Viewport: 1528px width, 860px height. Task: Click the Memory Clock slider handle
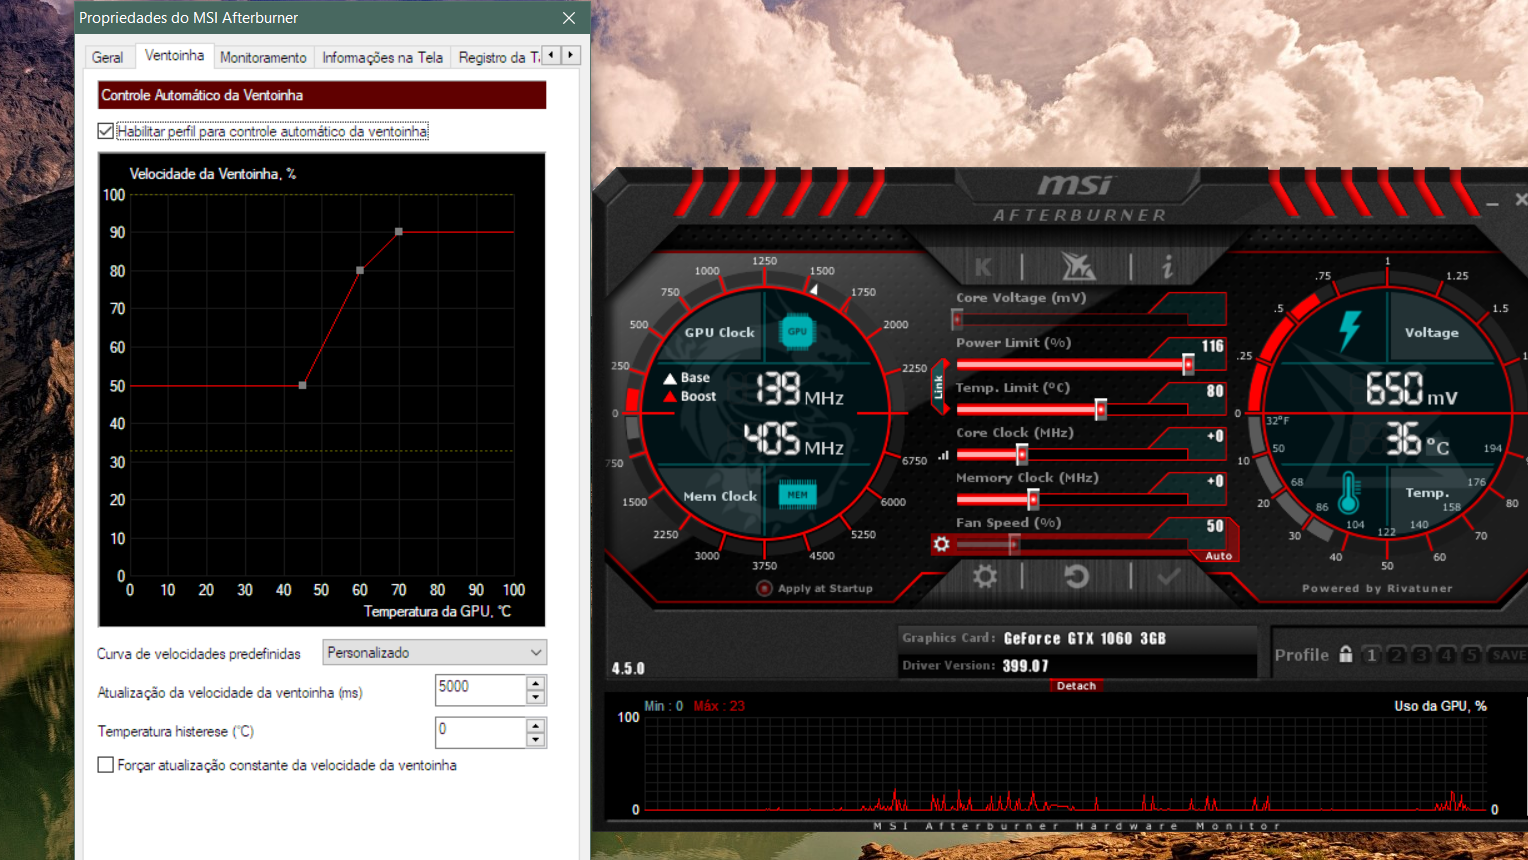1033,499
